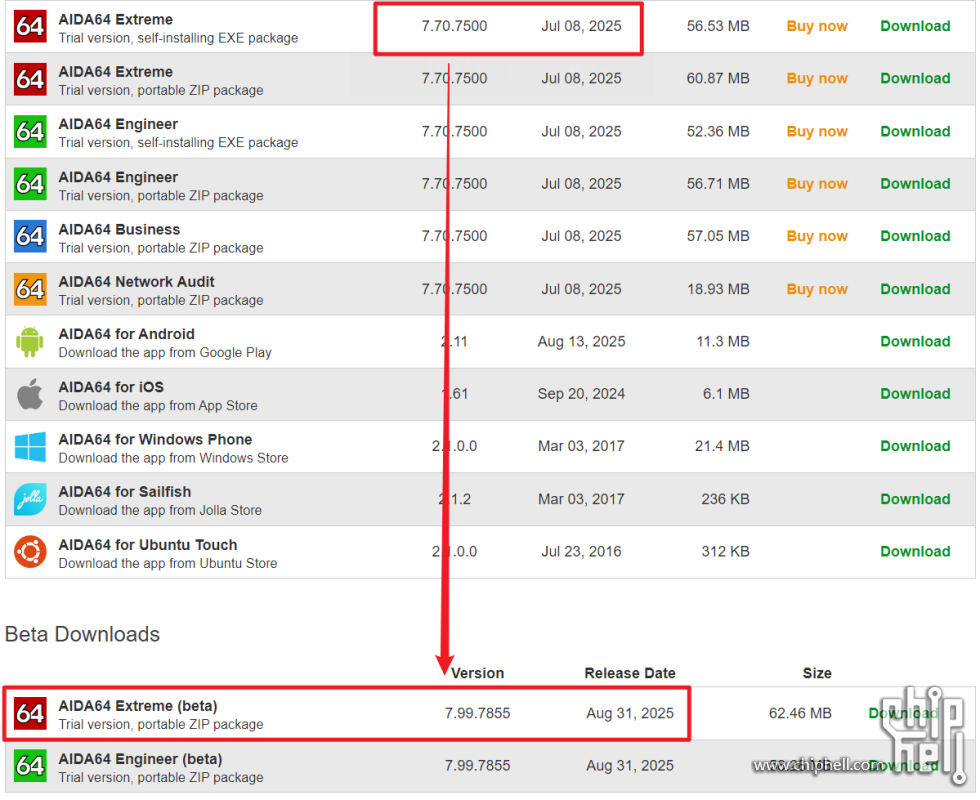Click the 'AIDA64 for iOS' product name
This screenshot has width=980, height=800.
point(111,388)
